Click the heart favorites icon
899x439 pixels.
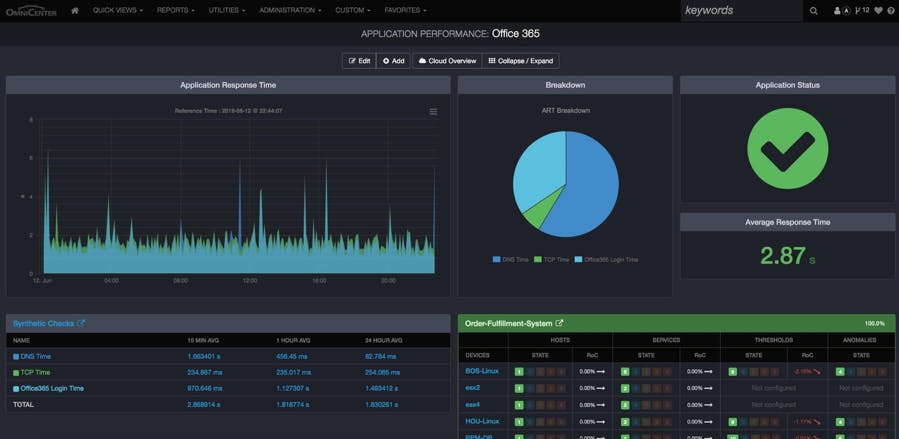878,10
